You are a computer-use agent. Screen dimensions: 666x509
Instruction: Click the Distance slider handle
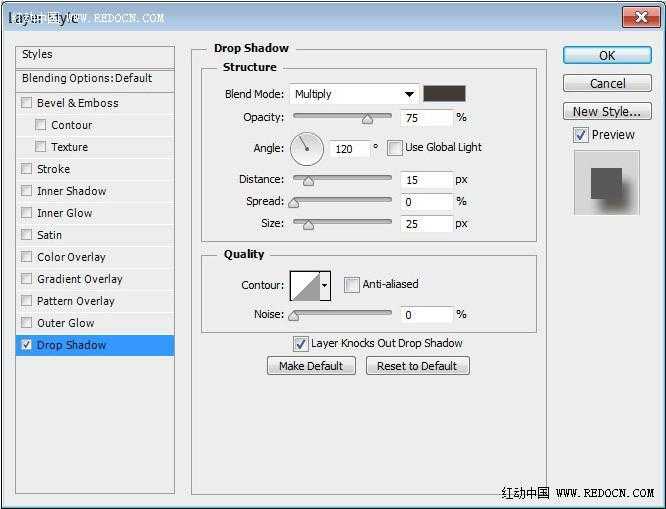click(309, 182)
